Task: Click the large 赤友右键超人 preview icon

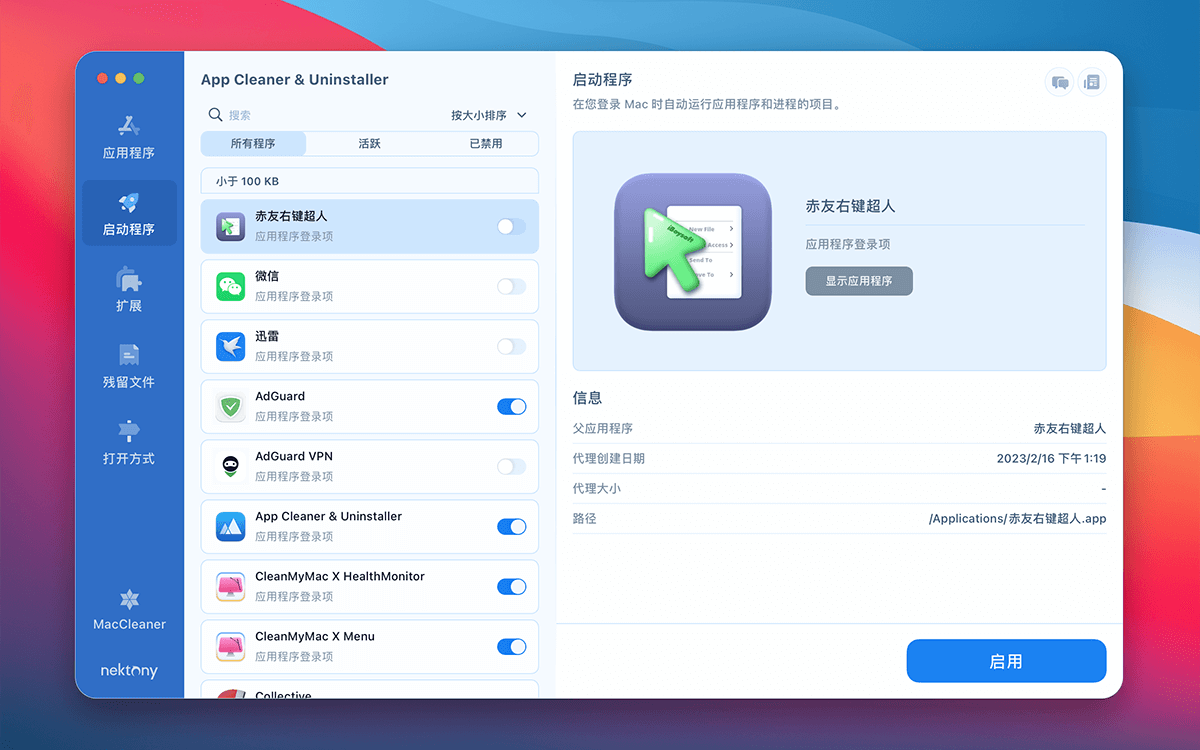Action: coord(693,252)
